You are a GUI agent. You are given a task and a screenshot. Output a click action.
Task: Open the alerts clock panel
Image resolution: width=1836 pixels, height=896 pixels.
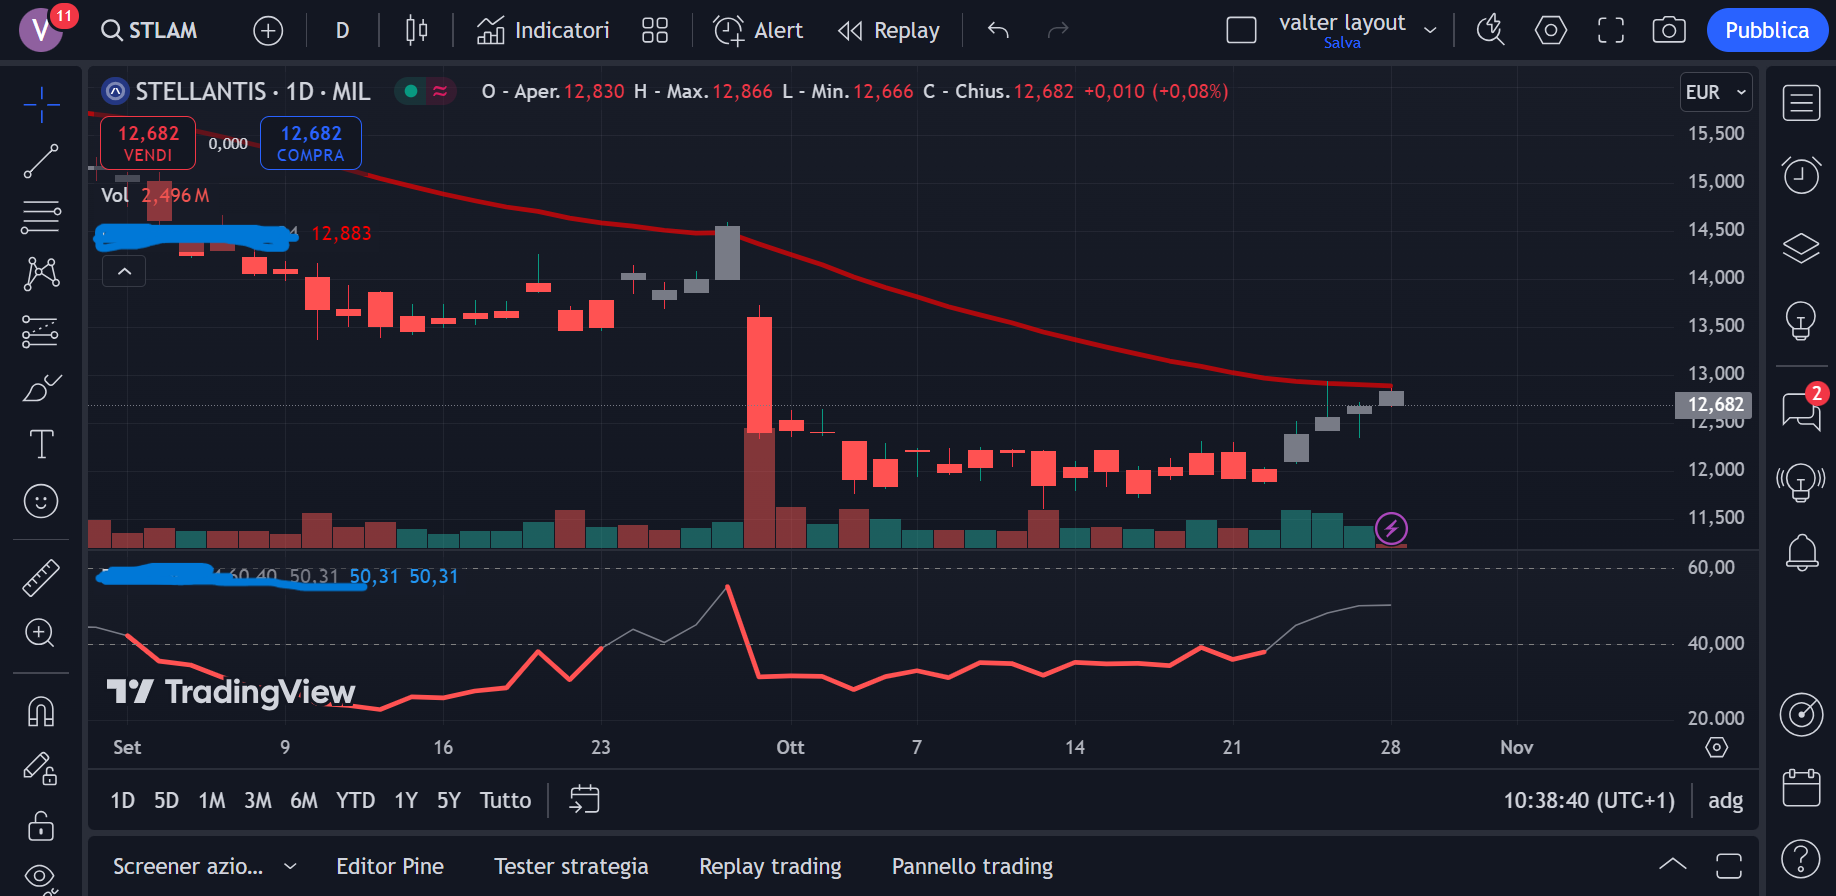(x=1801, y=176)
